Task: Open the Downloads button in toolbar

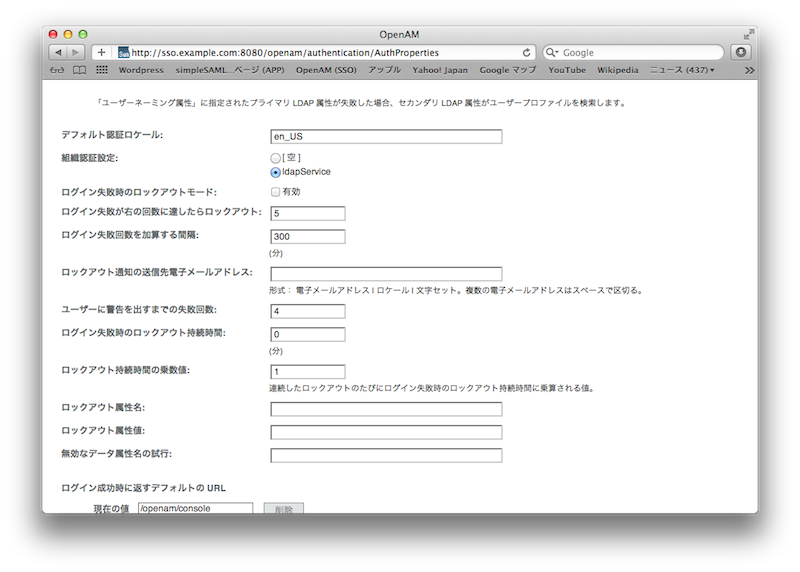Action: [x=741, y=52]
